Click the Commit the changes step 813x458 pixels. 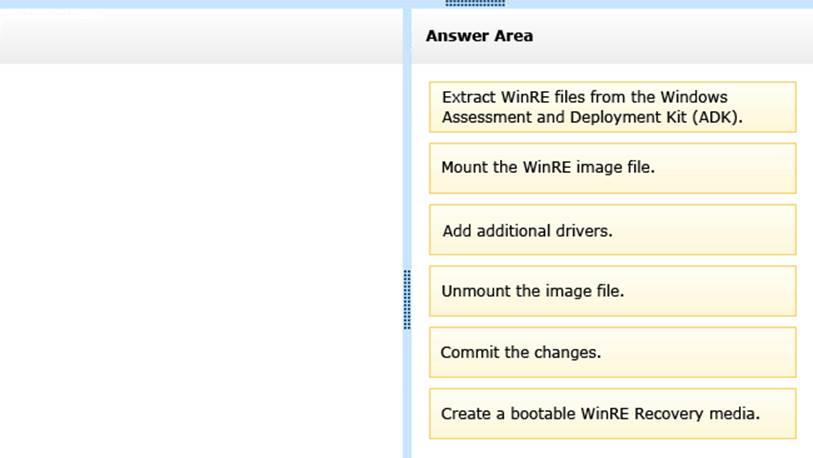tap(612, 352)
